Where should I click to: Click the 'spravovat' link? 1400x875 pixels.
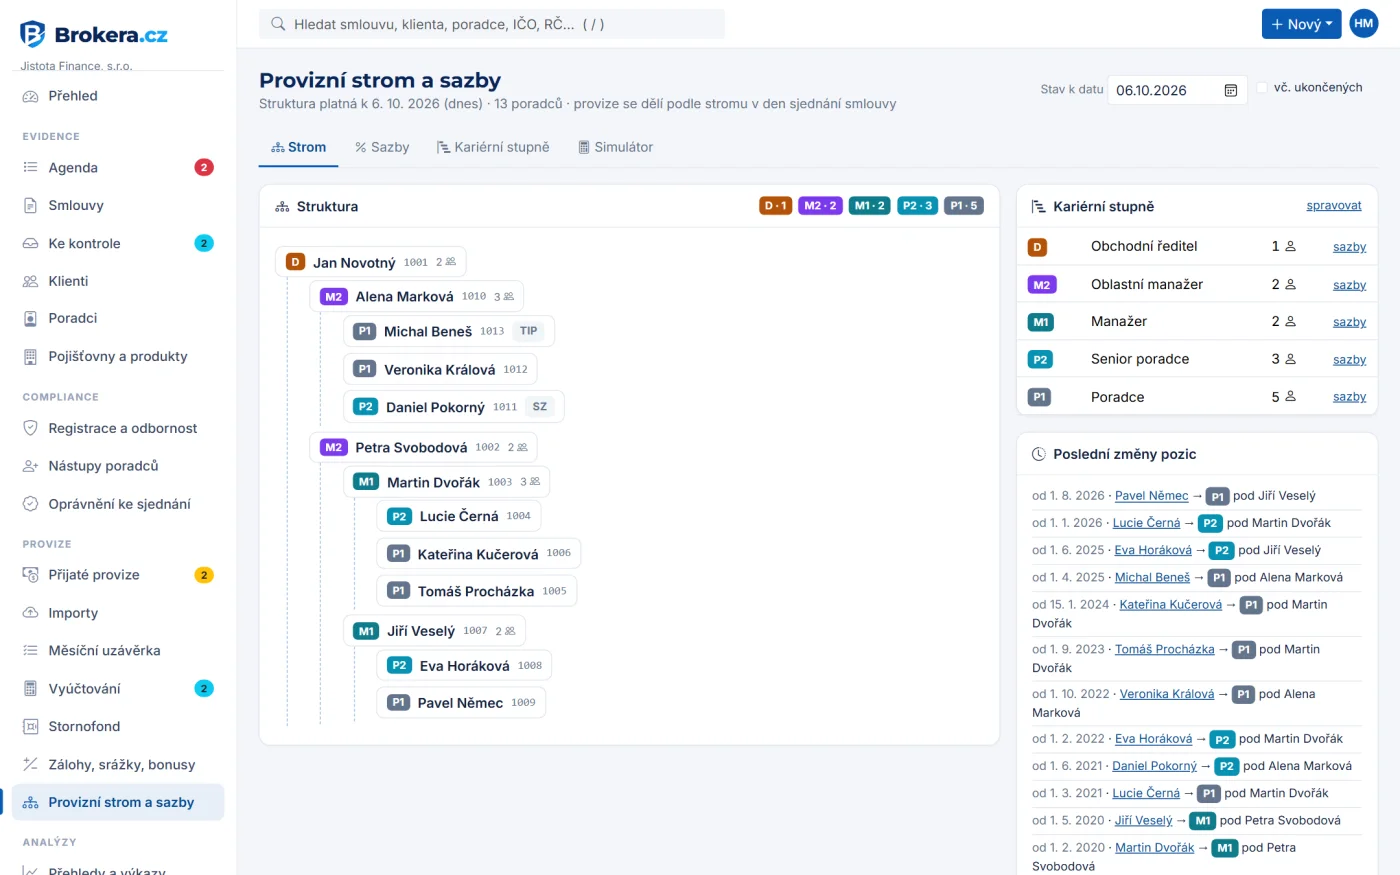[1334, 206]
